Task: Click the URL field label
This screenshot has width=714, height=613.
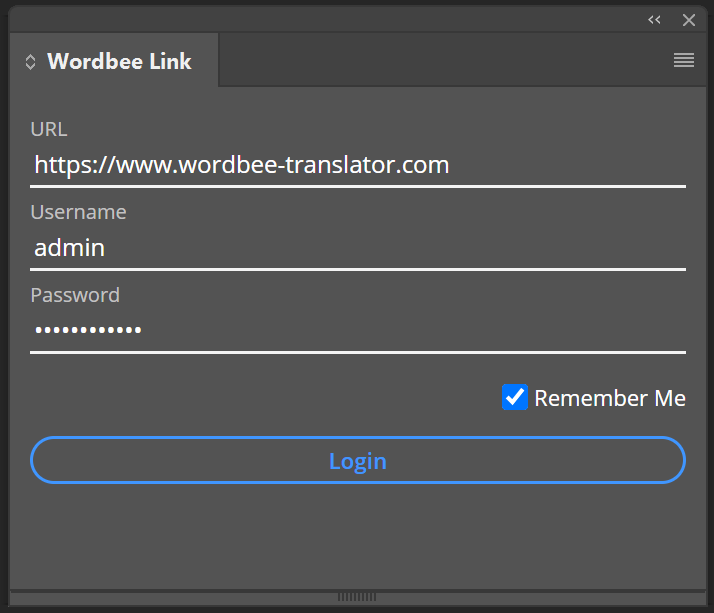Action: pos(49,129)
